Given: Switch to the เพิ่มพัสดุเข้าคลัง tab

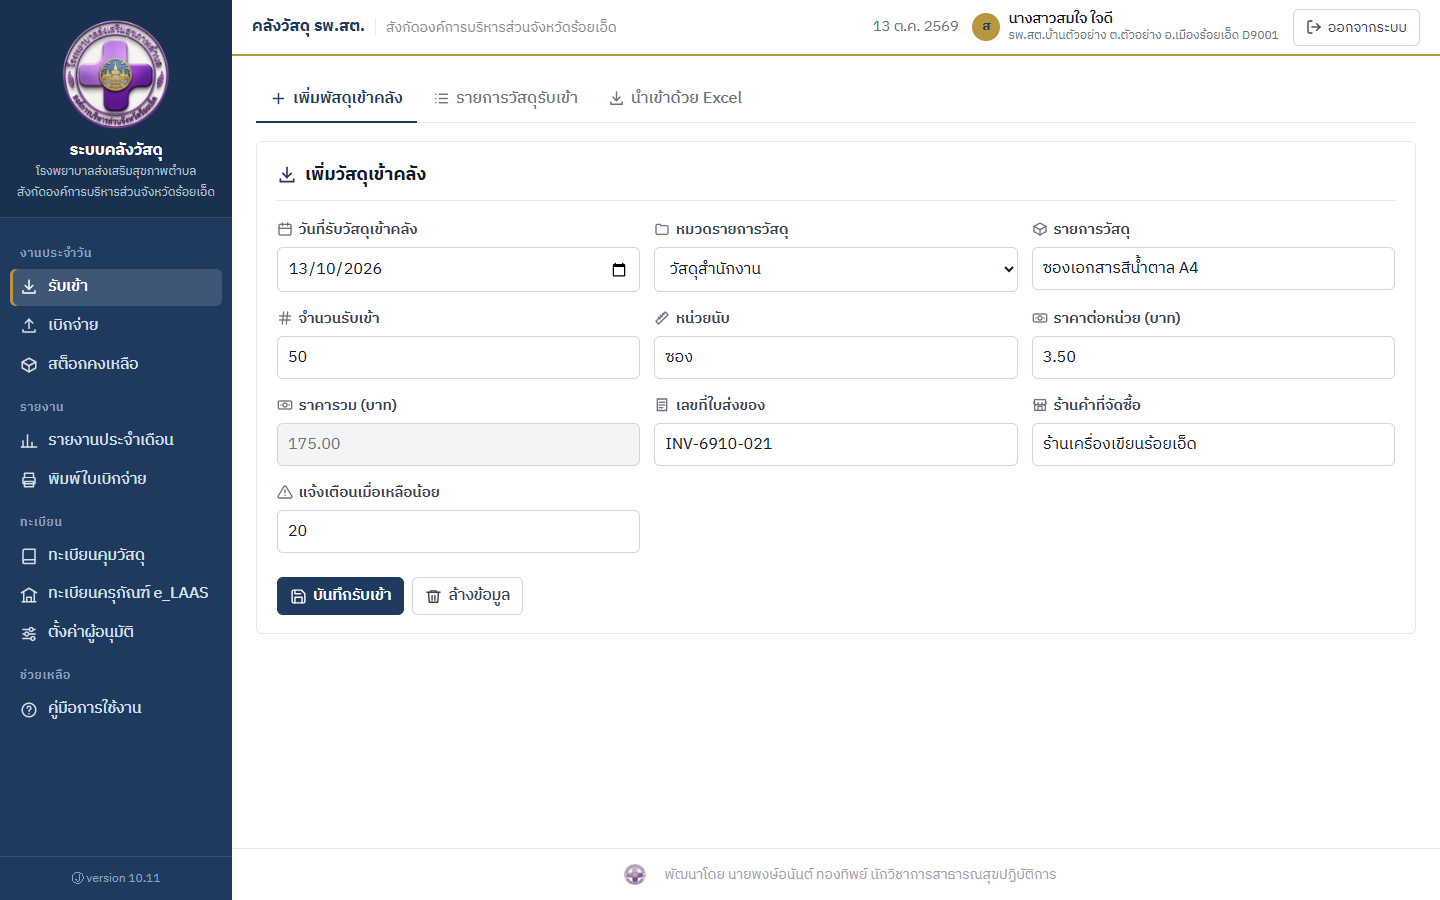Looking at the screenshot, I should click(336, 98).
